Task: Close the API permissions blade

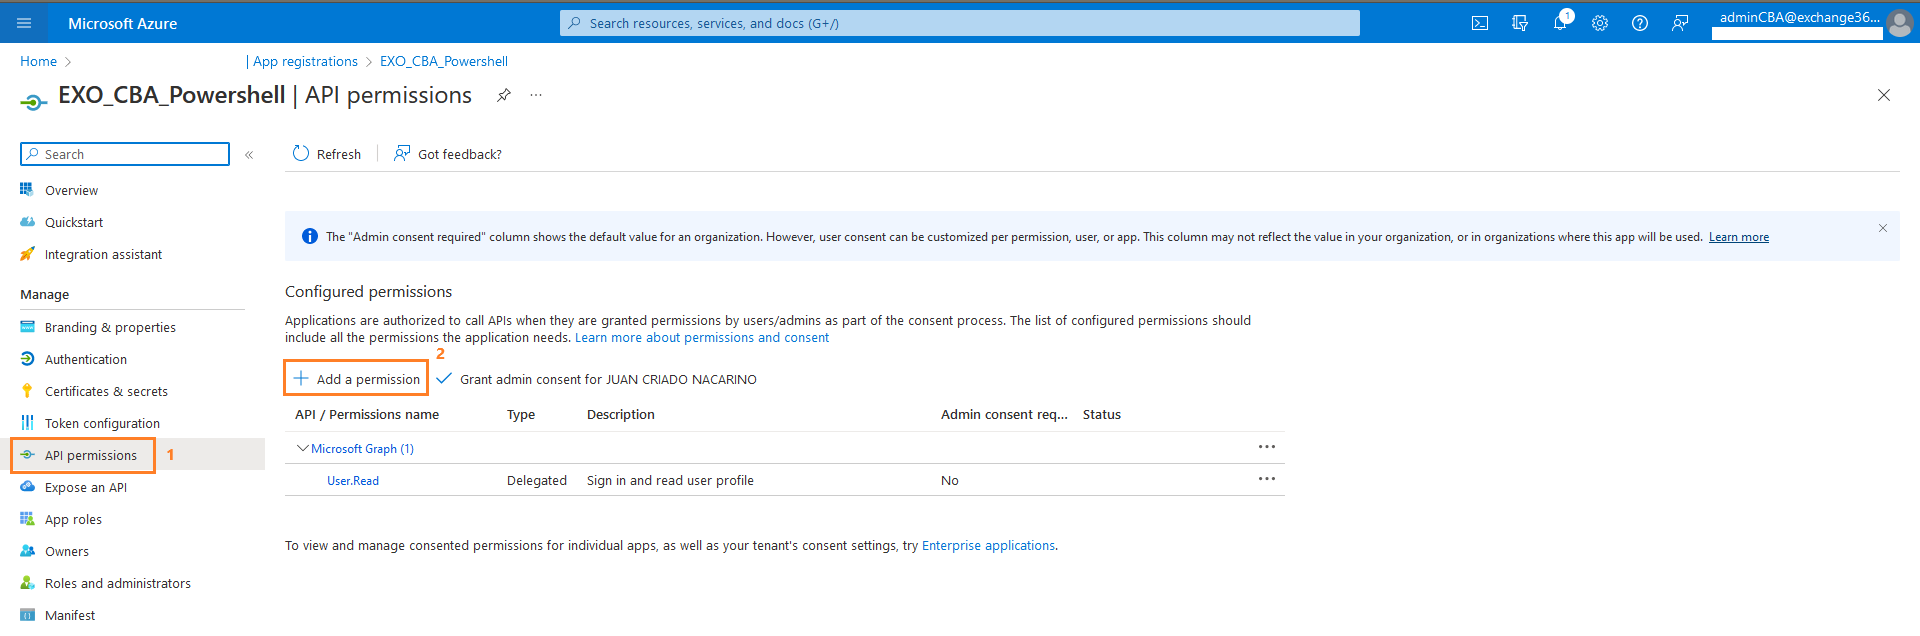Action: point(1884,95)
